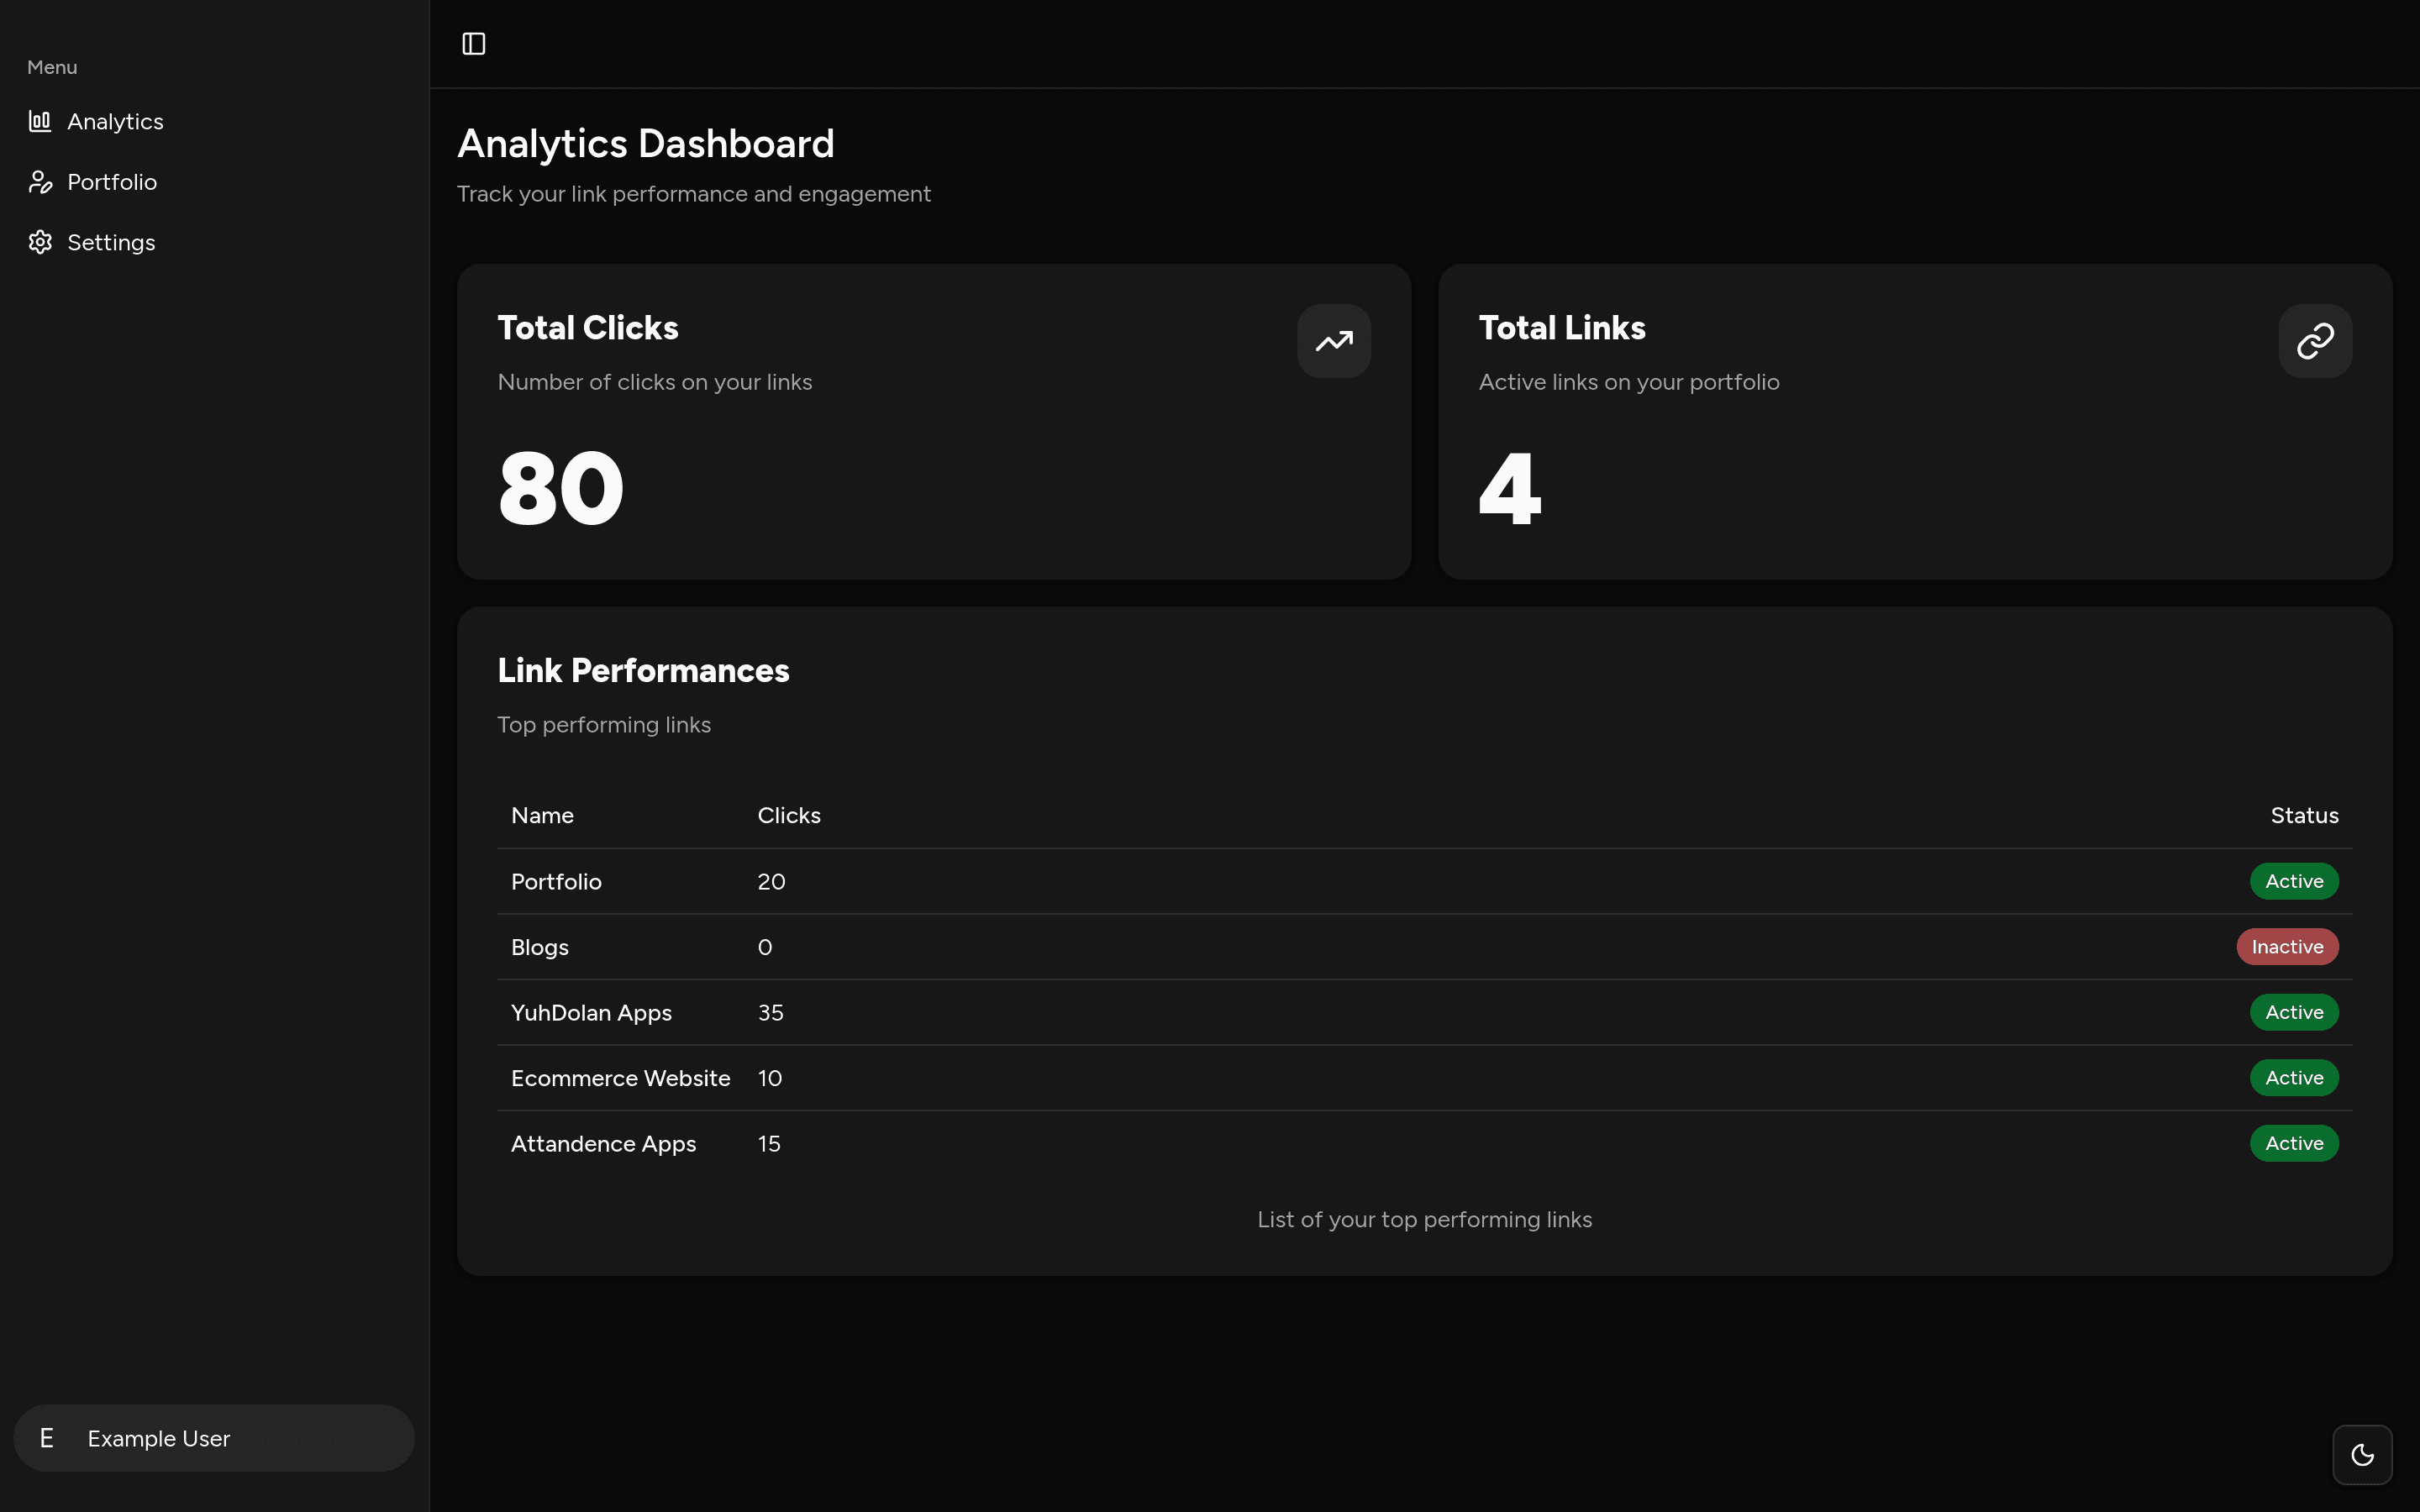2420x1512 pixels.
Task: Click the Example User profile button
Action: pyautogui.click(x=213, y=1438)
